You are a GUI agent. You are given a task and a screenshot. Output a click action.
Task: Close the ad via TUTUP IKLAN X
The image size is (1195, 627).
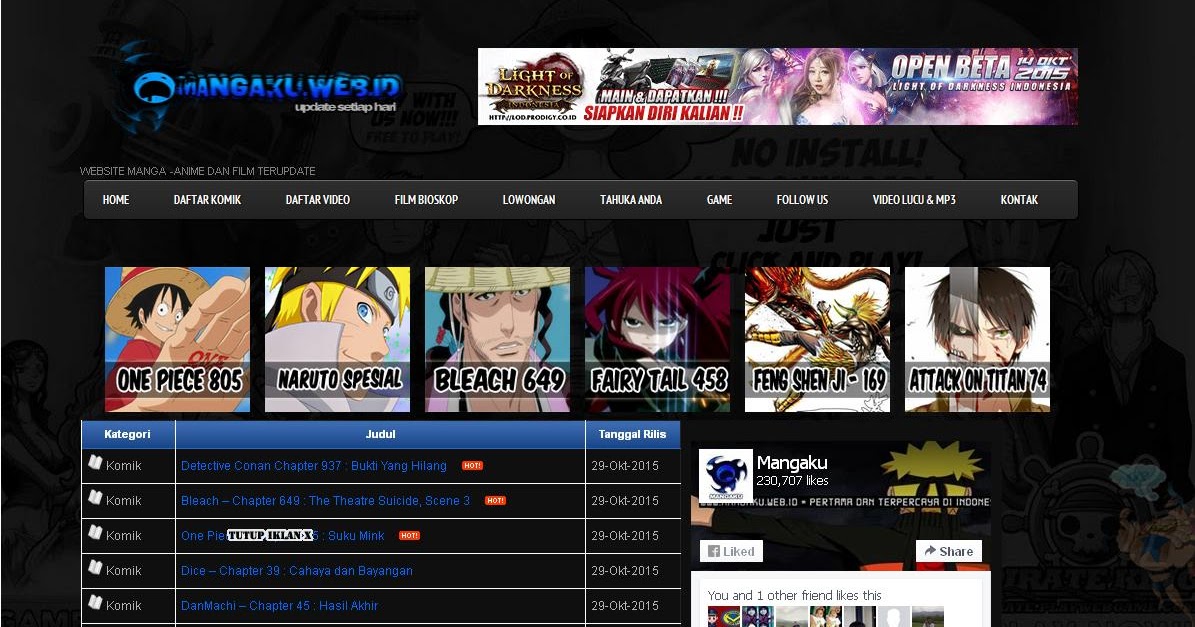[271, 536]
